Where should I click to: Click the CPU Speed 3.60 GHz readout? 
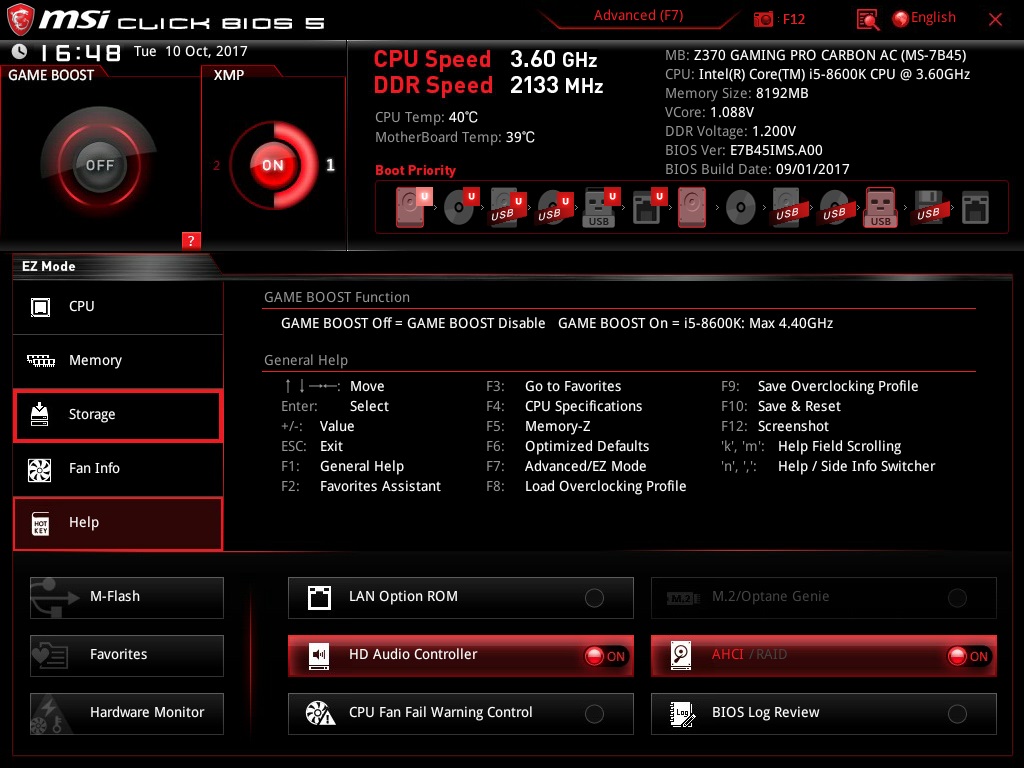pyautogui.click(x=485, y=59)
